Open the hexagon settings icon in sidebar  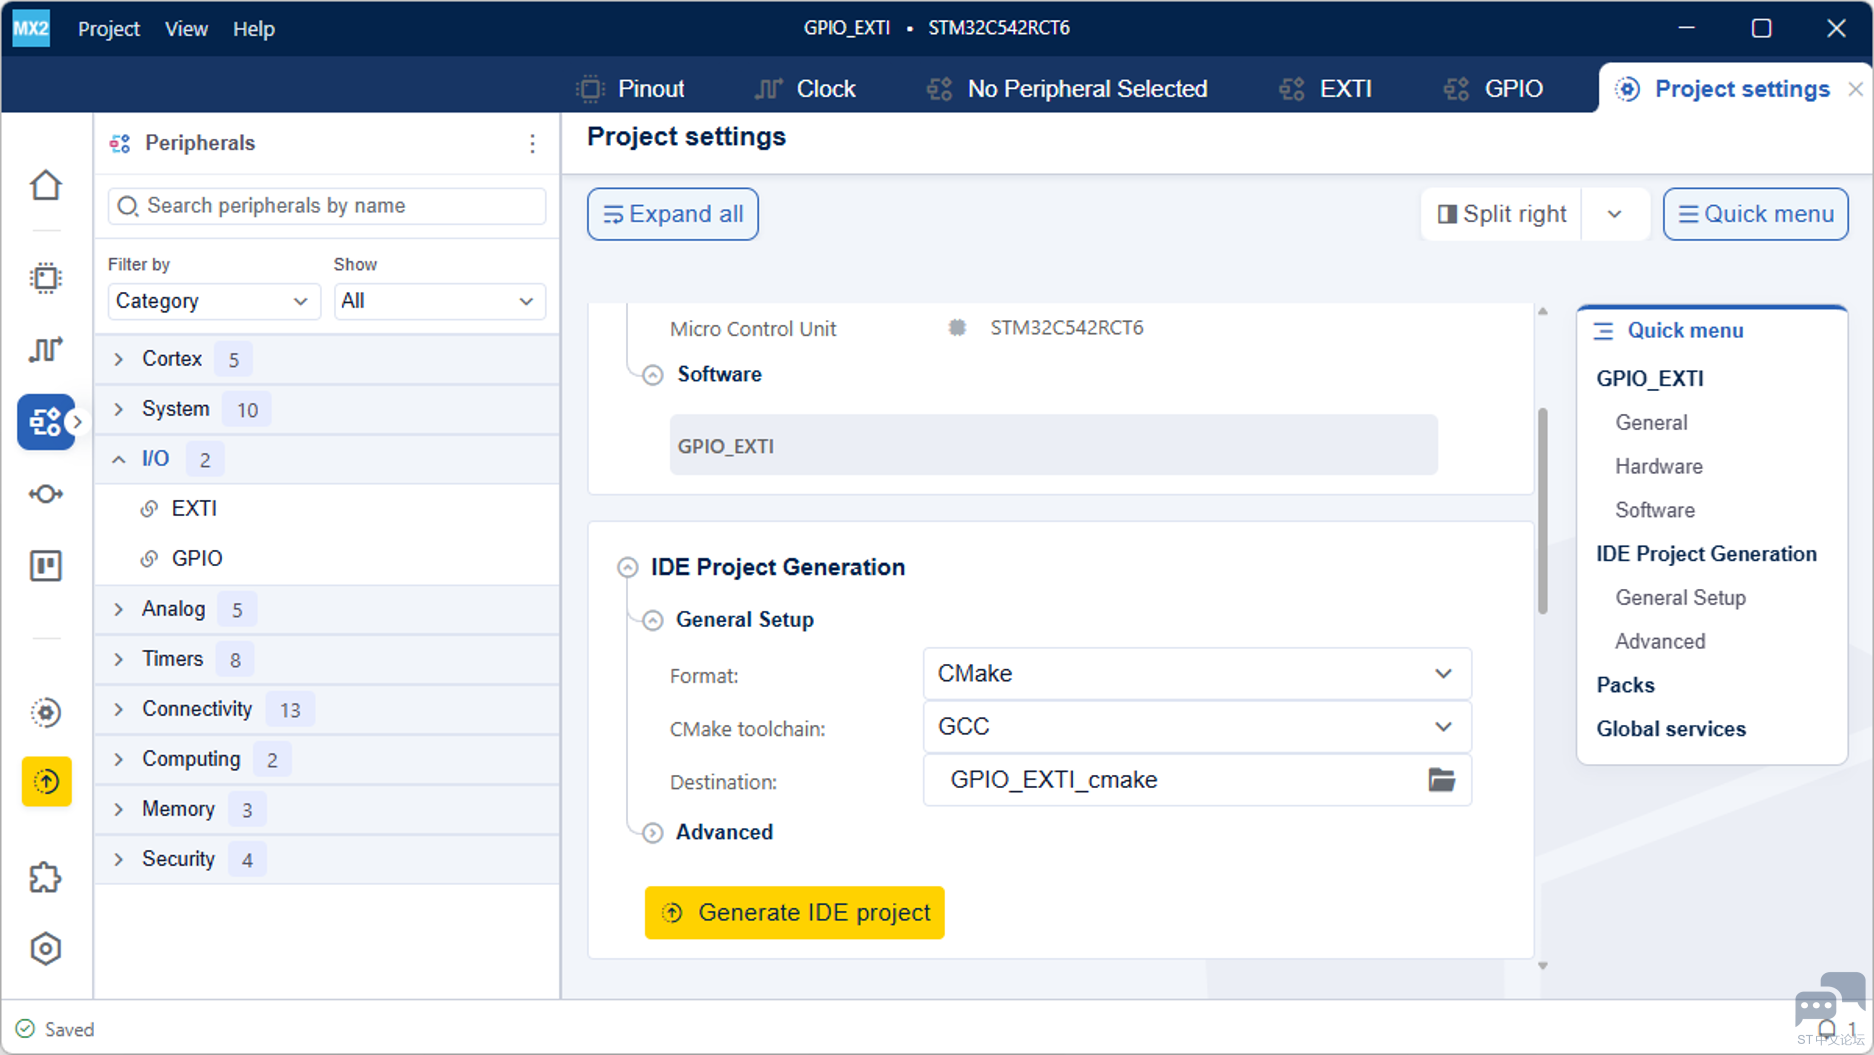pyautogui.click(x=46, y=948)
